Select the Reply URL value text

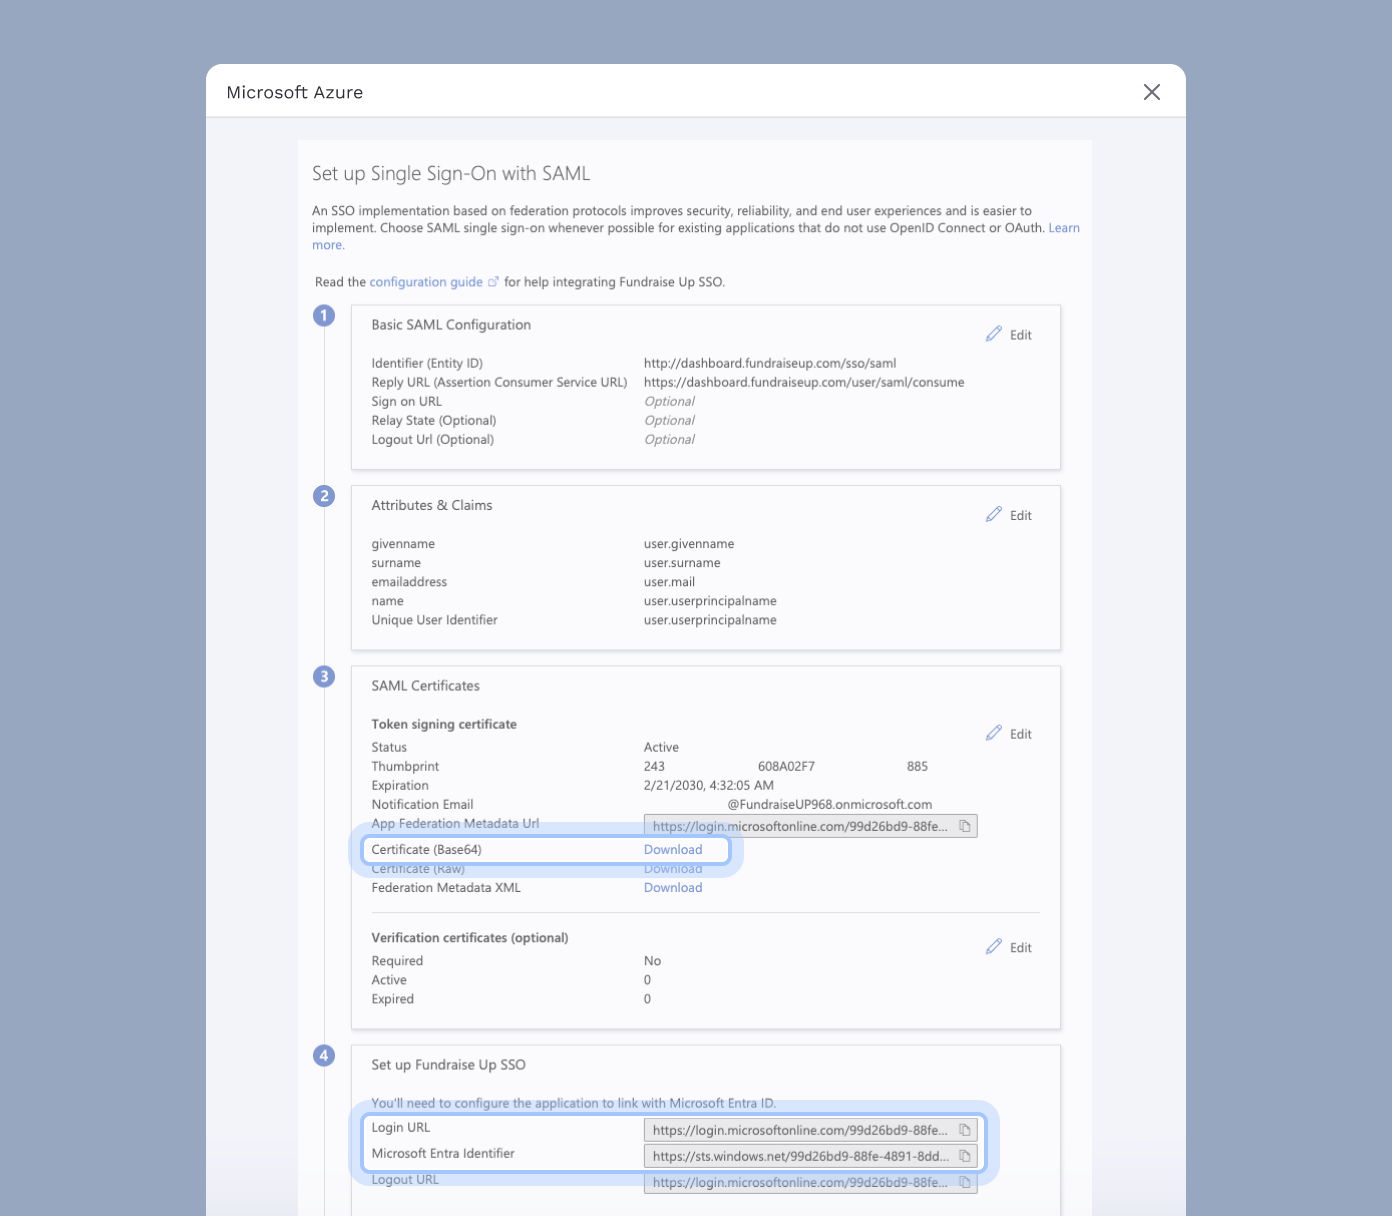pos(804,383)
